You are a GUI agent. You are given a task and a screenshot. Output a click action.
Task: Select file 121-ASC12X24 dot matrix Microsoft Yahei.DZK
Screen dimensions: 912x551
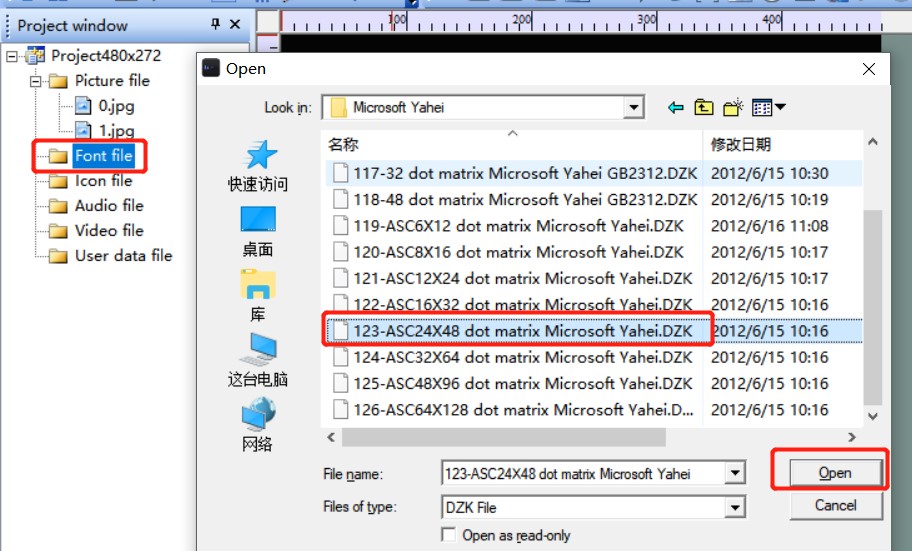click(x=515, y=278)
